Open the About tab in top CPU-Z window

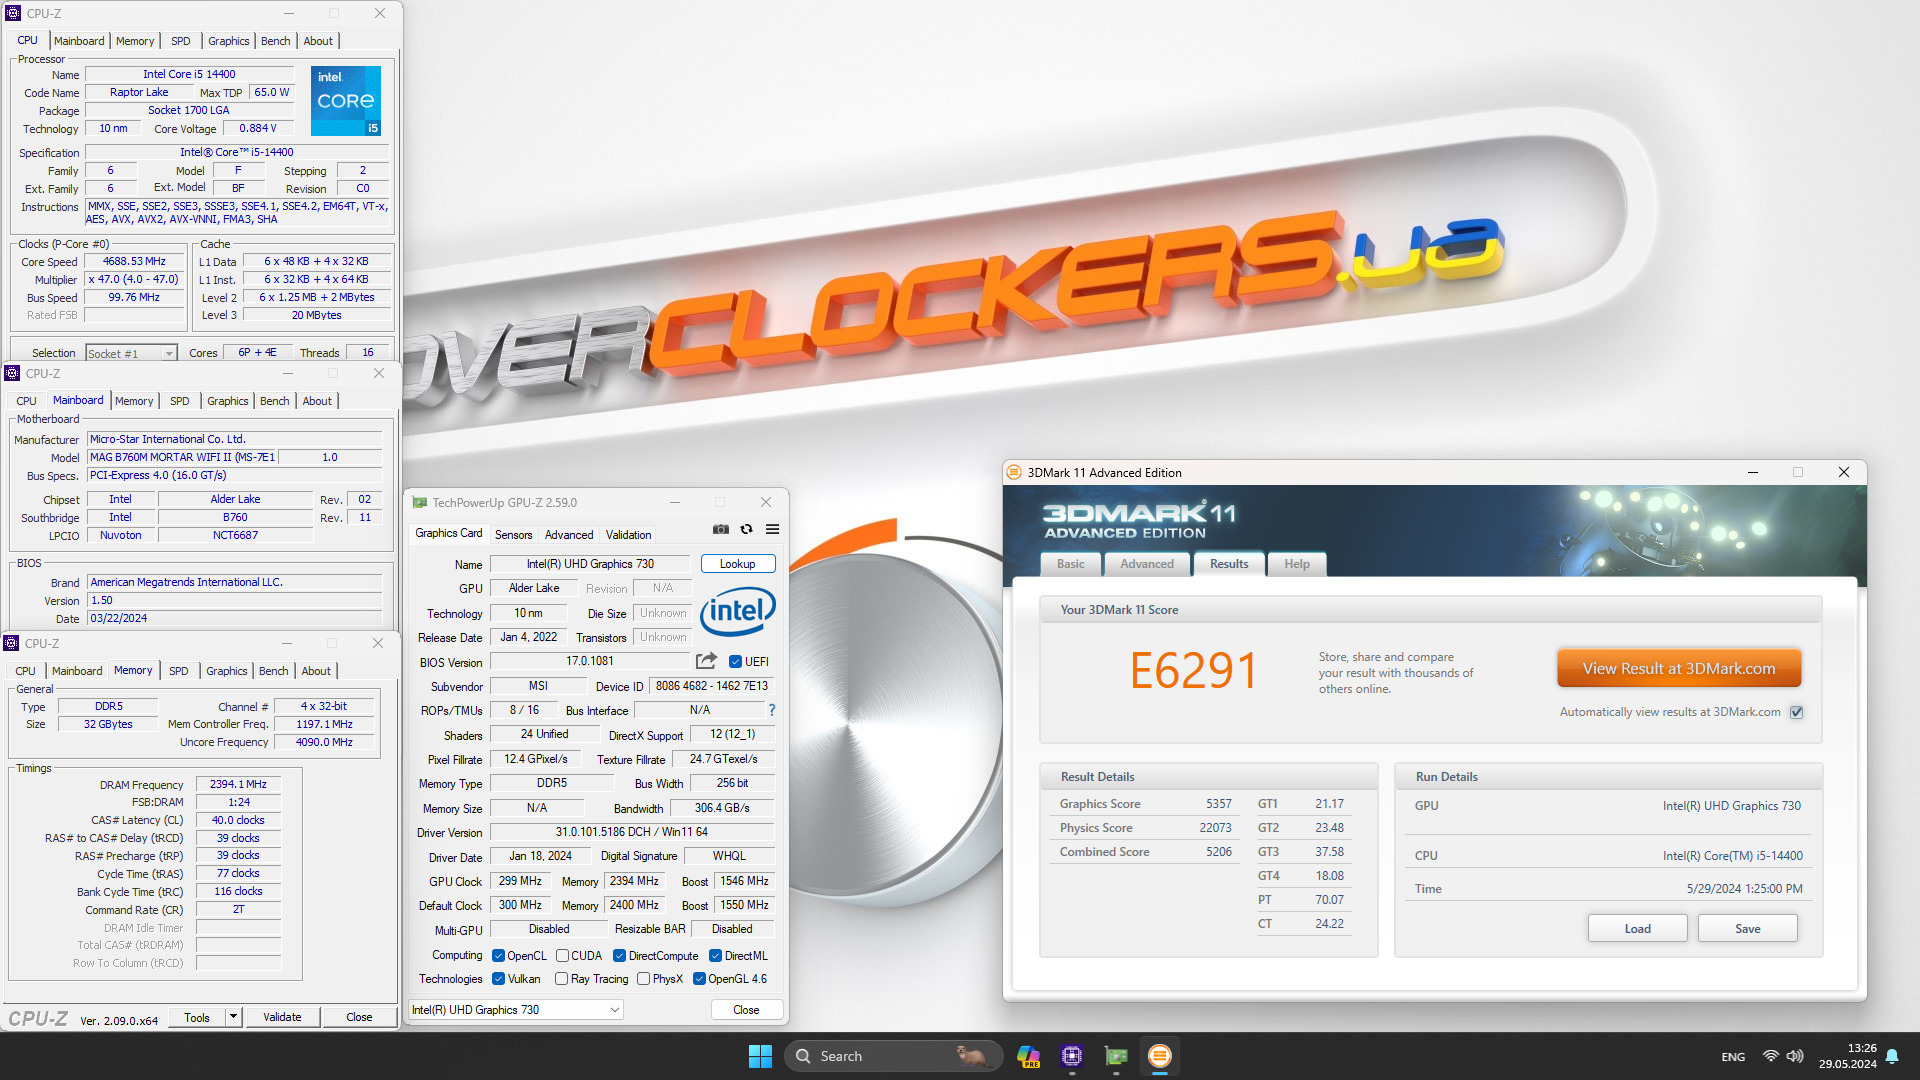(319, 41)
